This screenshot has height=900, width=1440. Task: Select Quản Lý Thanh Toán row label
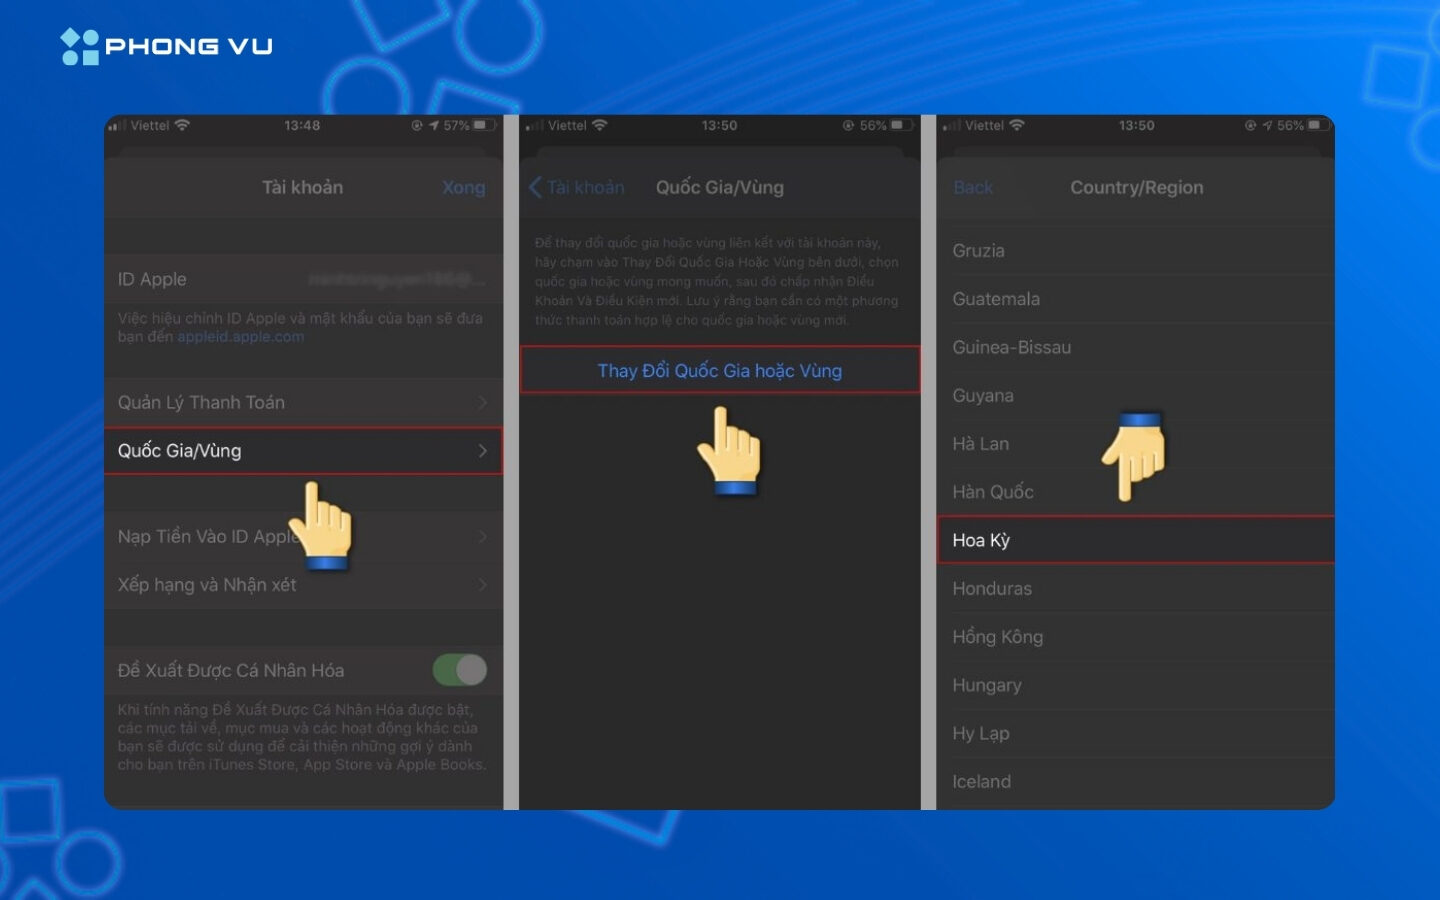click(201, 402)
